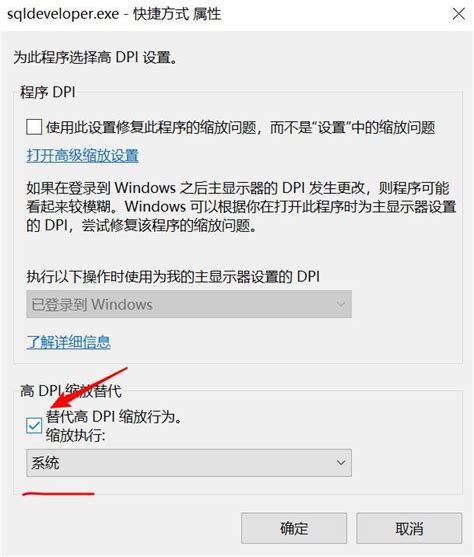
Task: Open the 了解详细信息 link
Action: tap(68, 342)
